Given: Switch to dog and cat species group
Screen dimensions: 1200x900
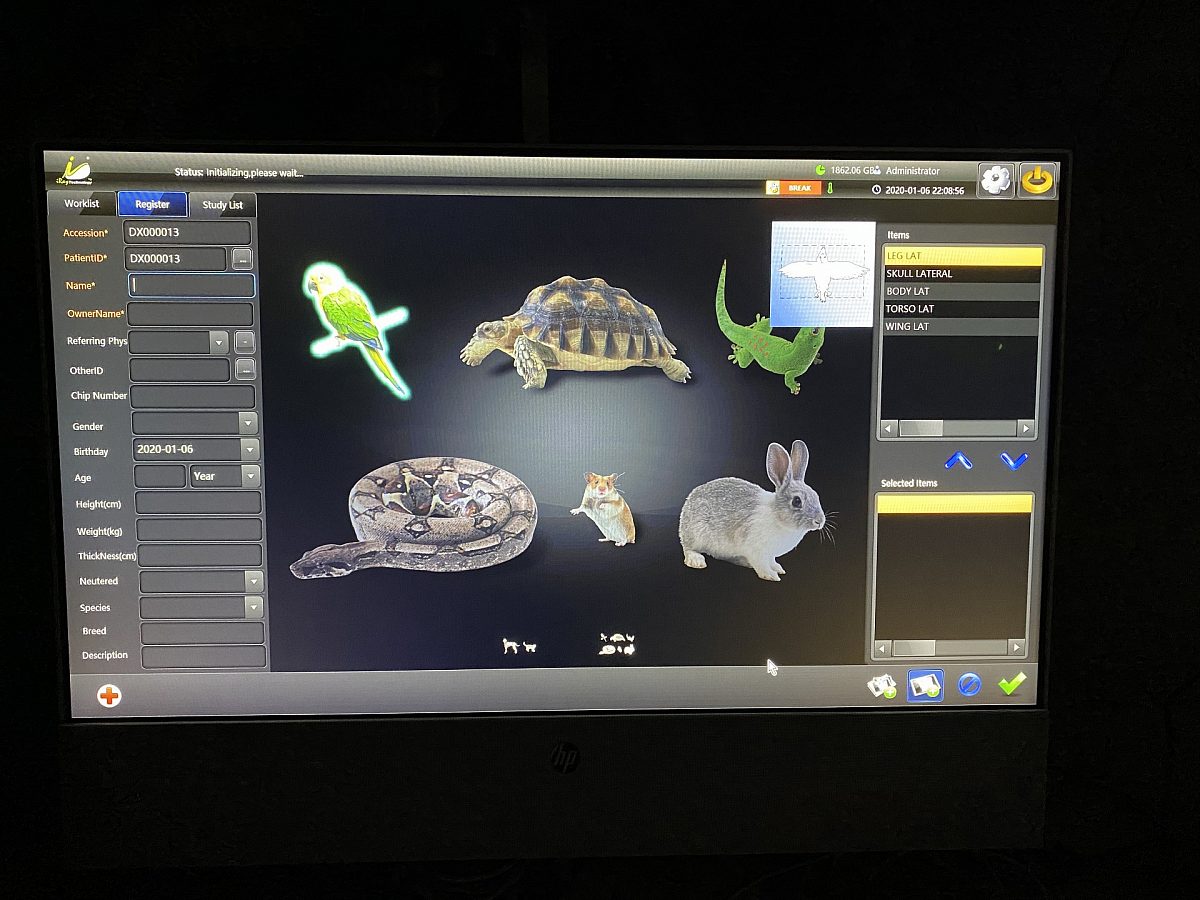Looking at the screenshot, I should coord(519,646).
